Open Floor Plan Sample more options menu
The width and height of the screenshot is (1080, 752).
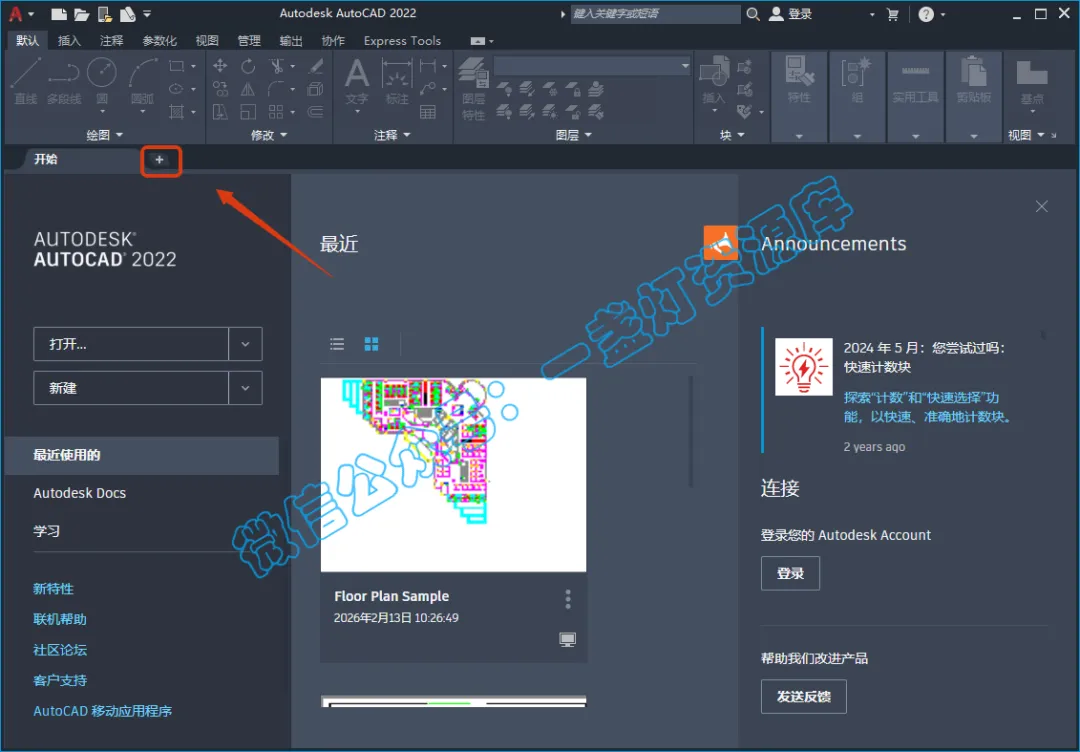[x=568, y=599]
